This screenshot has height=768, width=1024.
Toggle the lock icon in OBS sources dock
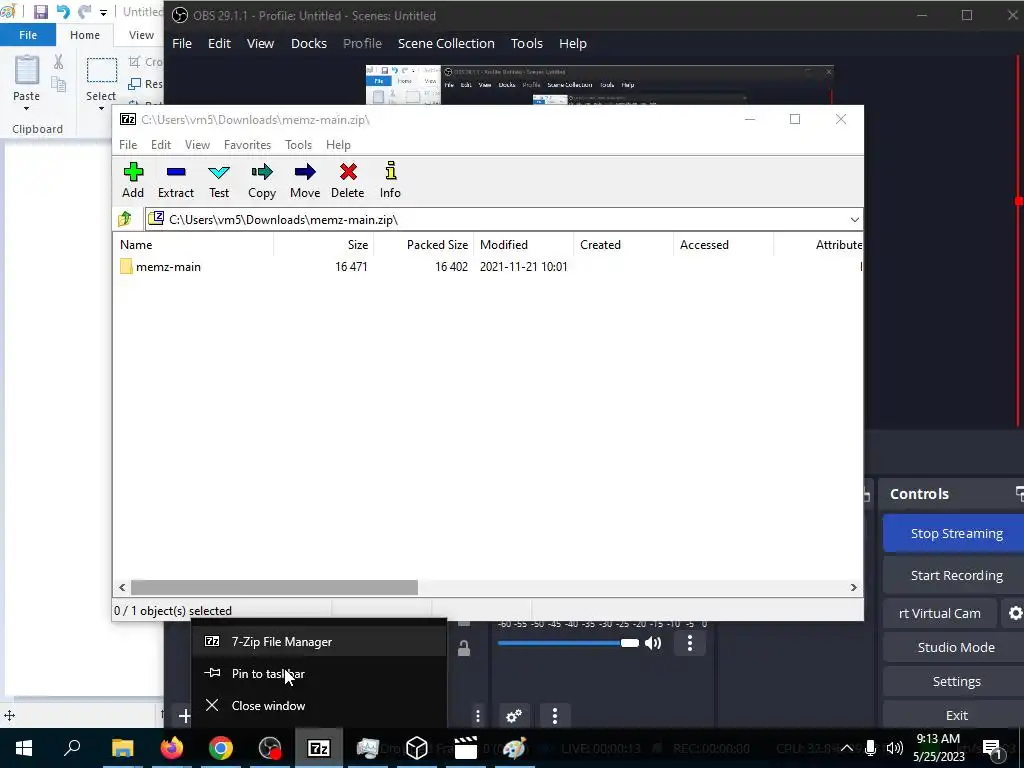[x=464, y=648]
